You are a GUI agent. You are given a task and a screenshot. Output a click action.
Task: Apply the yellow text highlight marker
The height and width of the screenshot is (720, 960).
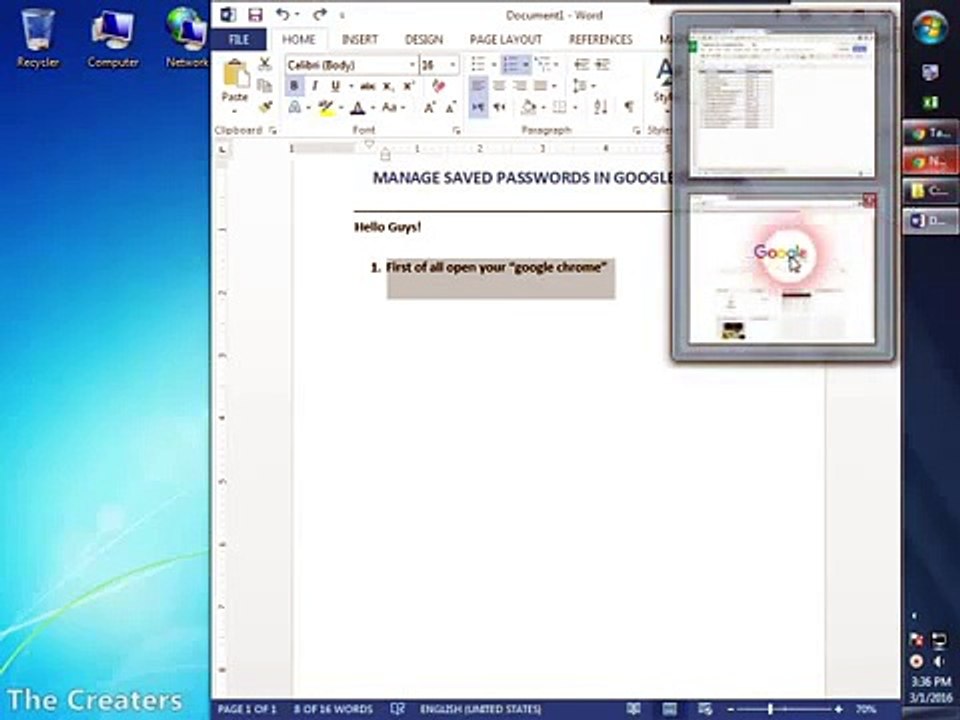[x=326, y=108]
